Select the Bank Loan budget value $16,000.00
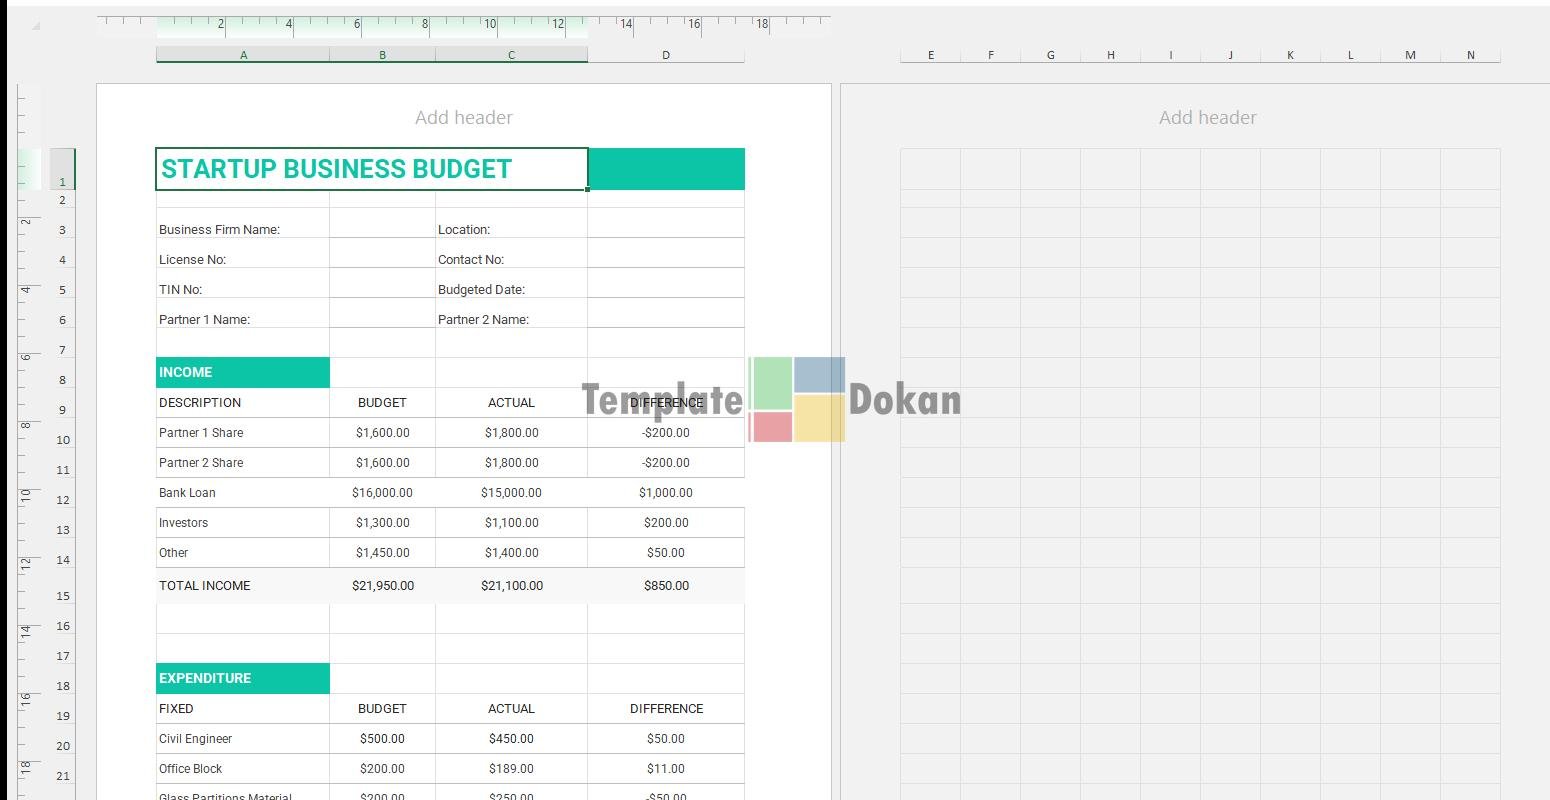1550x800 pixels. click(x=382, y=493)
